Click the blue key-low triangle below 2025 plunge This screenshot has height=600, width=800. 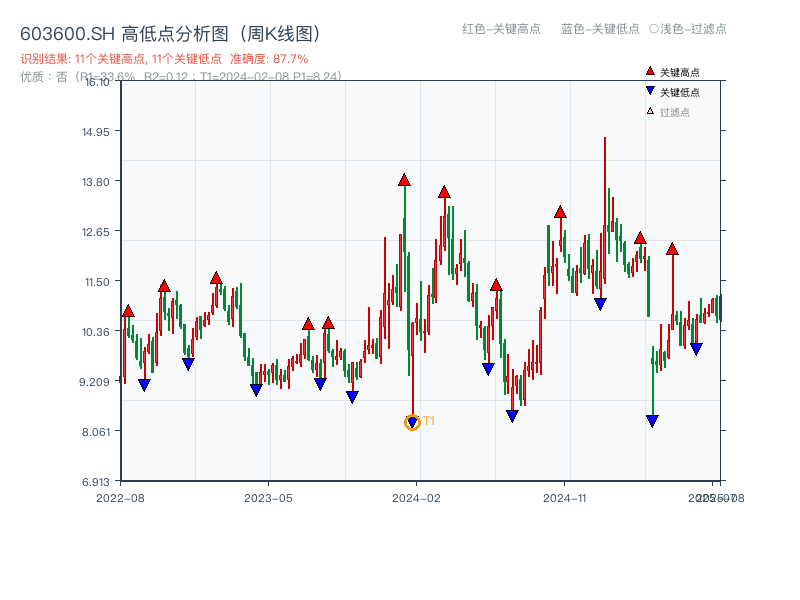(x=652, y=421)
